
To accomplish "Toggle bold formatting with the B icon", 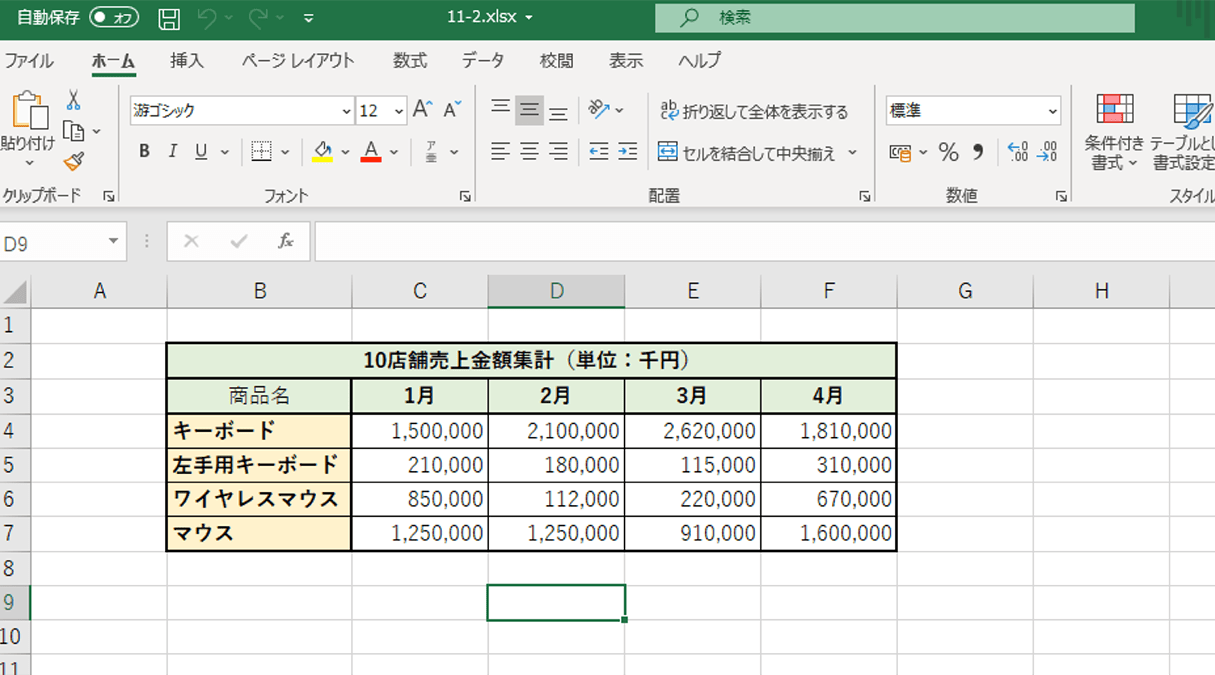I will [x=143, y=151].
